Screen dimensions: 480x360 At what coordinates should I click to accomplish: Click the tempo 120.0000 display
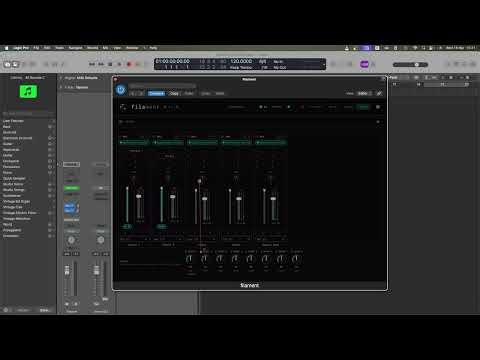point(241,61)
